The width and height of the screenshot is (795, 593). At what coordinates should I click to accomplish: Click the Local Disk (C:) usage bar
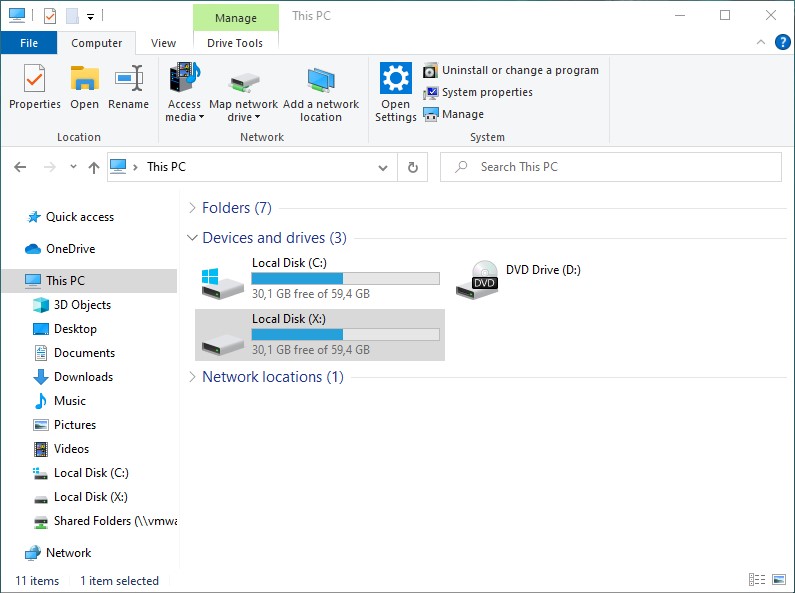(345, 279)
